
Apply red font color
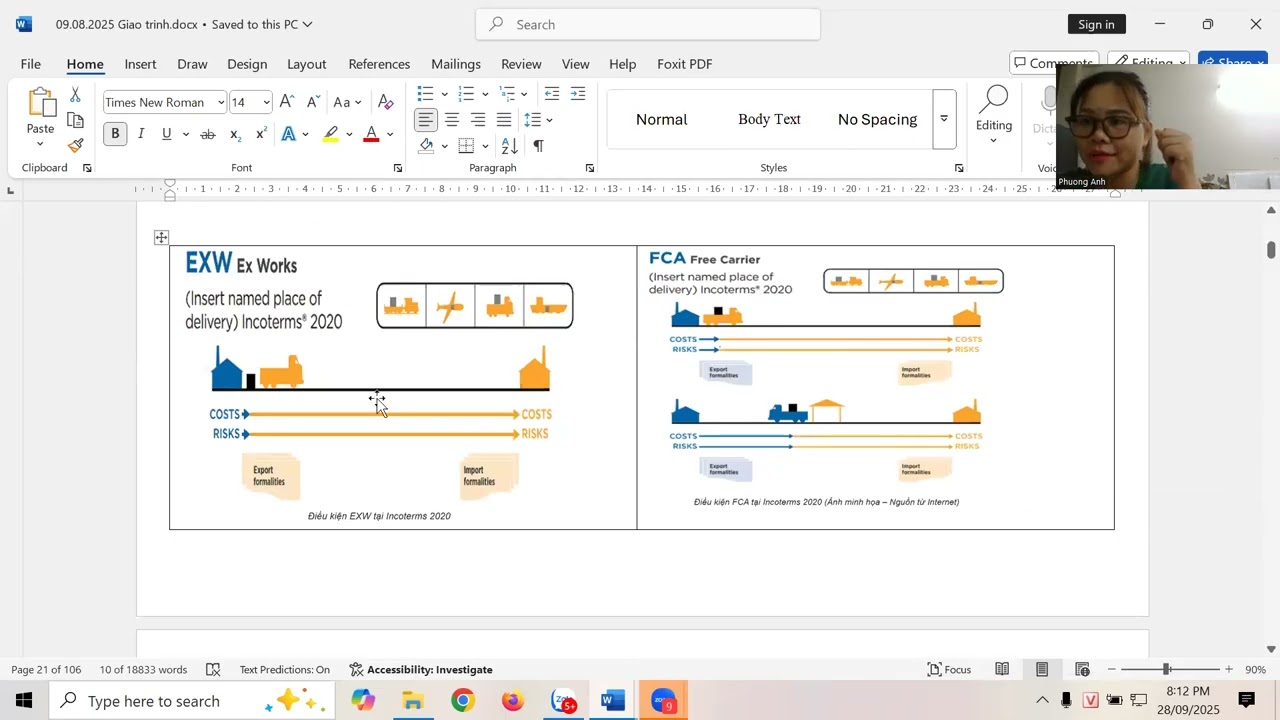click(x=371, y=134)
